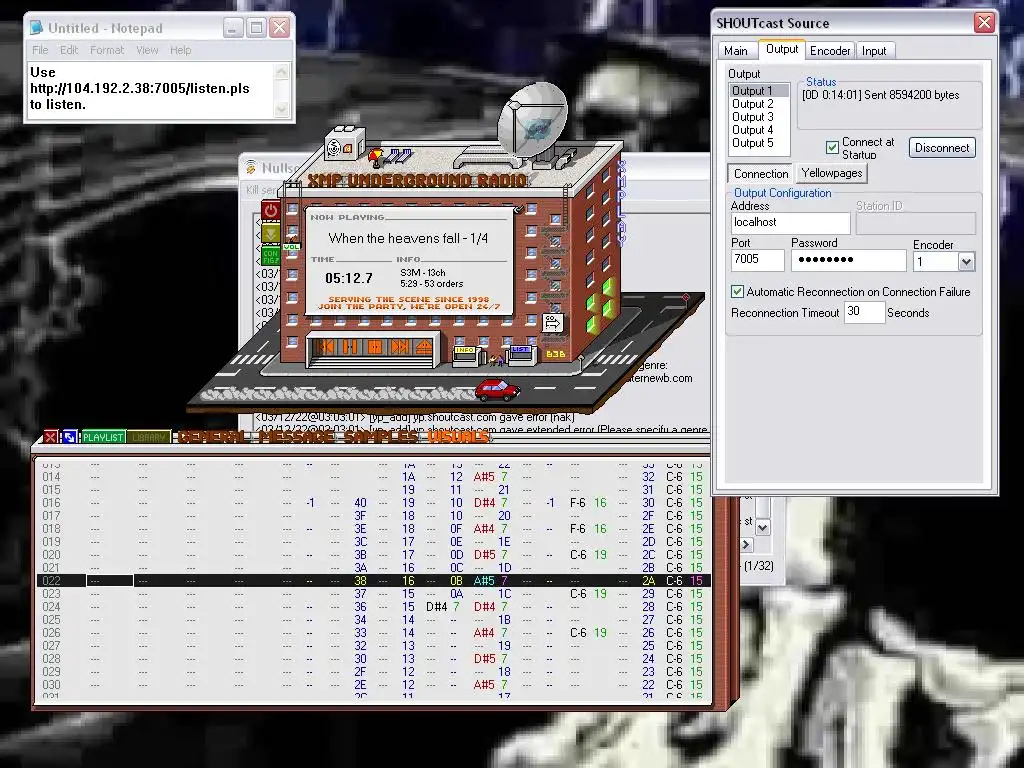This screenshot has width=1024, height=768.
Task: Click the eject/open file button in XMPlay
Action: (x=423, y=347)
